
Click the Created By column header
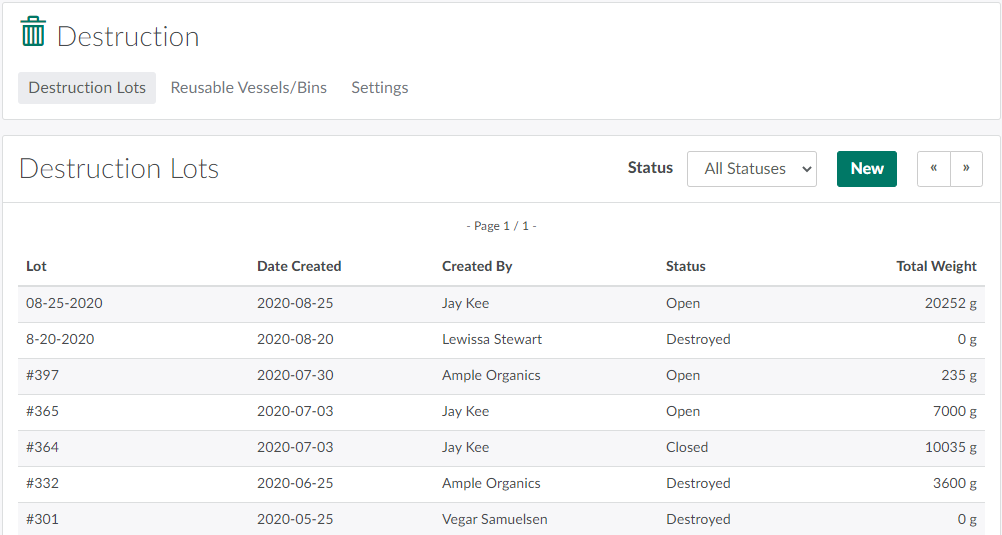[477, 266]
